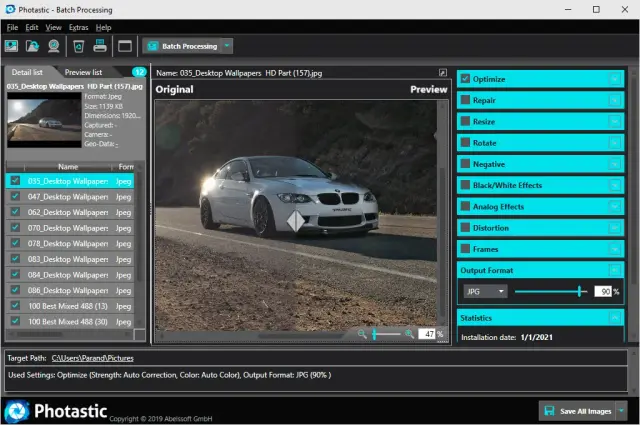Screen dimensions: 640x425
Task: Open the C:\Users\Parand\Pictures target path link
Action: (93, 358)
